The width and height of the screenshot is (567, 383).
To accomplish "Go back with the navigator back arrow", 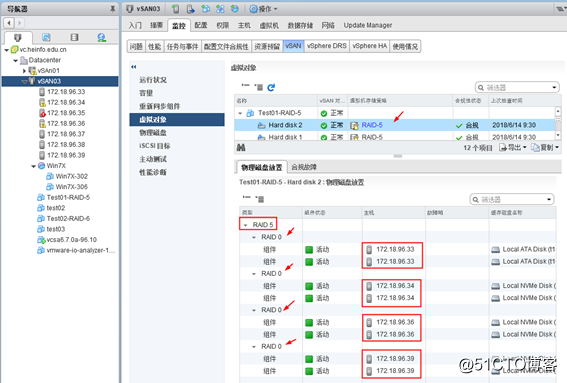I will point(9,23).
